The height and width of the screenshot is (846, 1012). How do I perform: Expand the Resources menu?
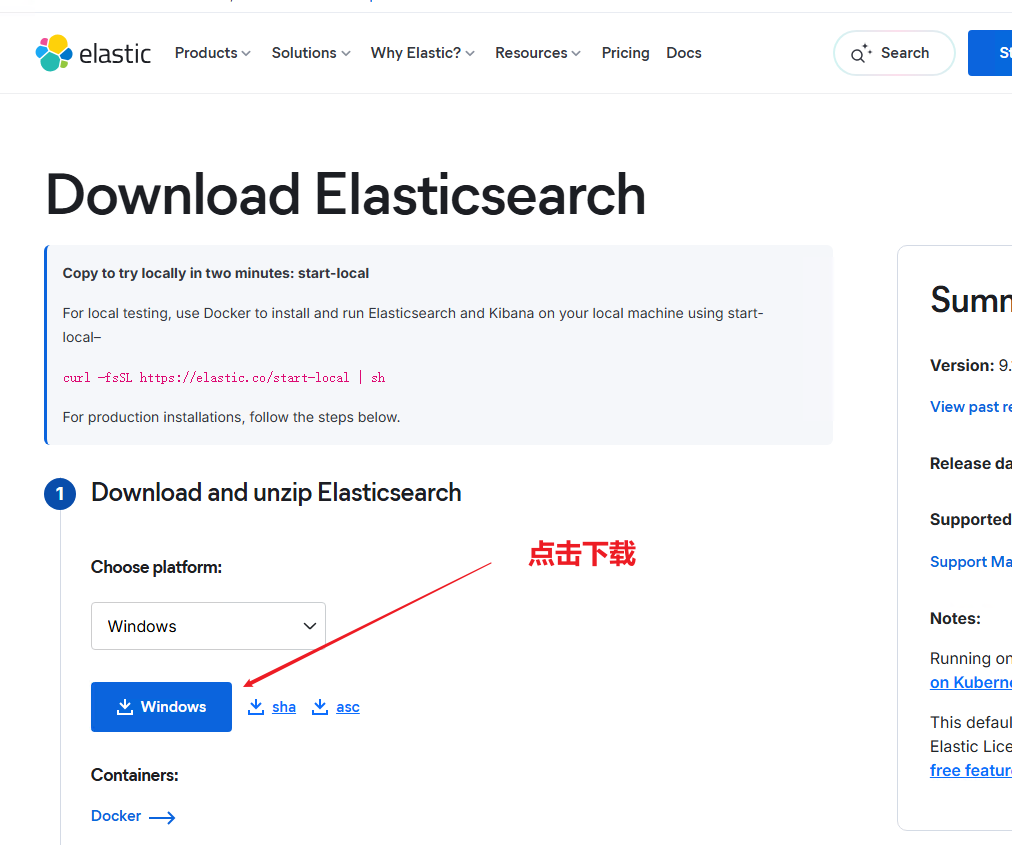pos(538,53)
